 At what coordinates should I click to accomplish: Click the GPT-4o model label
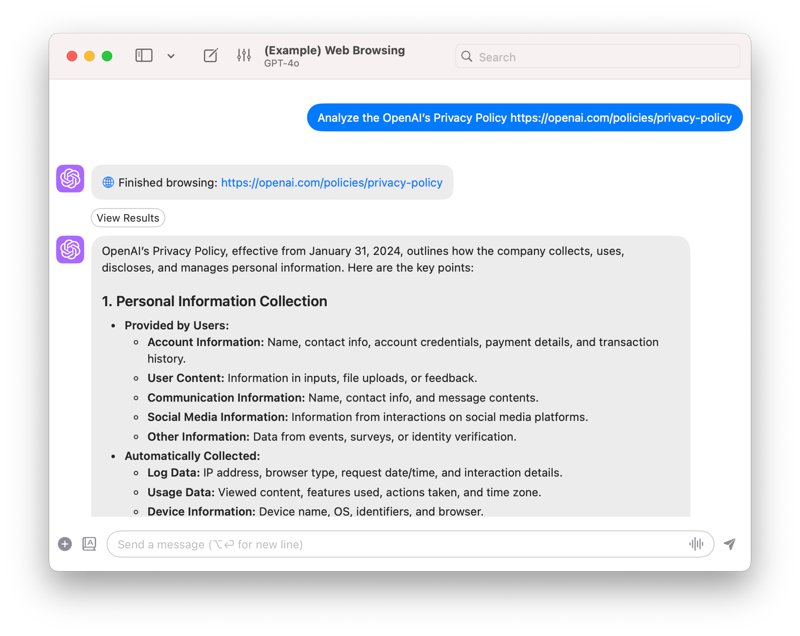point(281,64)
